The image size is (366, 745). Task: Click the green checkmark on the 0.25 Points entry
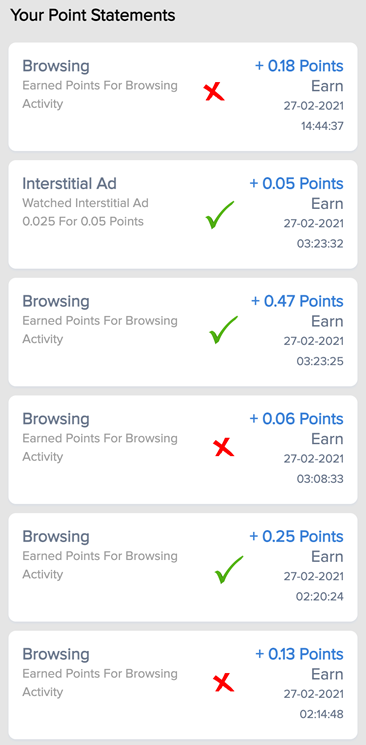coord(229,569)
